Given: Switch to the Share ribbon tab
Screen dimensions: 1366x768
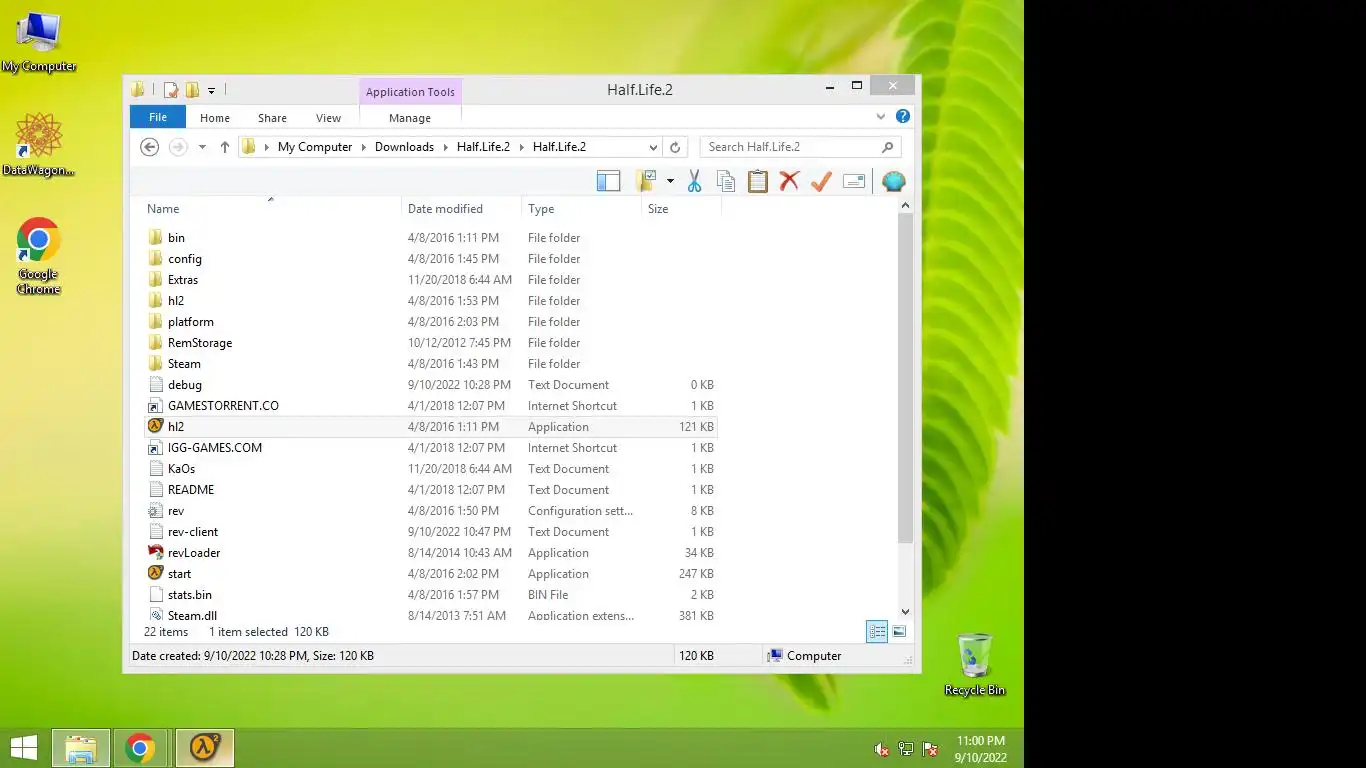Looking at the screenshot, I should (x=272, y=118).
